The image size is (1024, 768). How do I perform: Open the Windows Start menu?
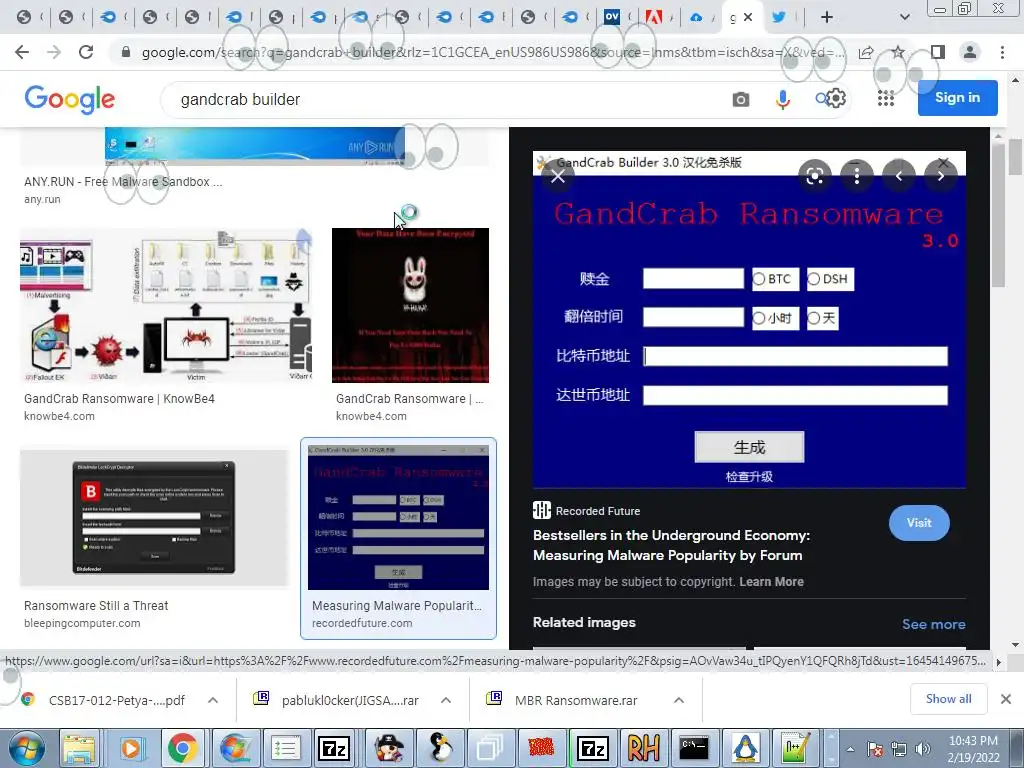(27, 748)
